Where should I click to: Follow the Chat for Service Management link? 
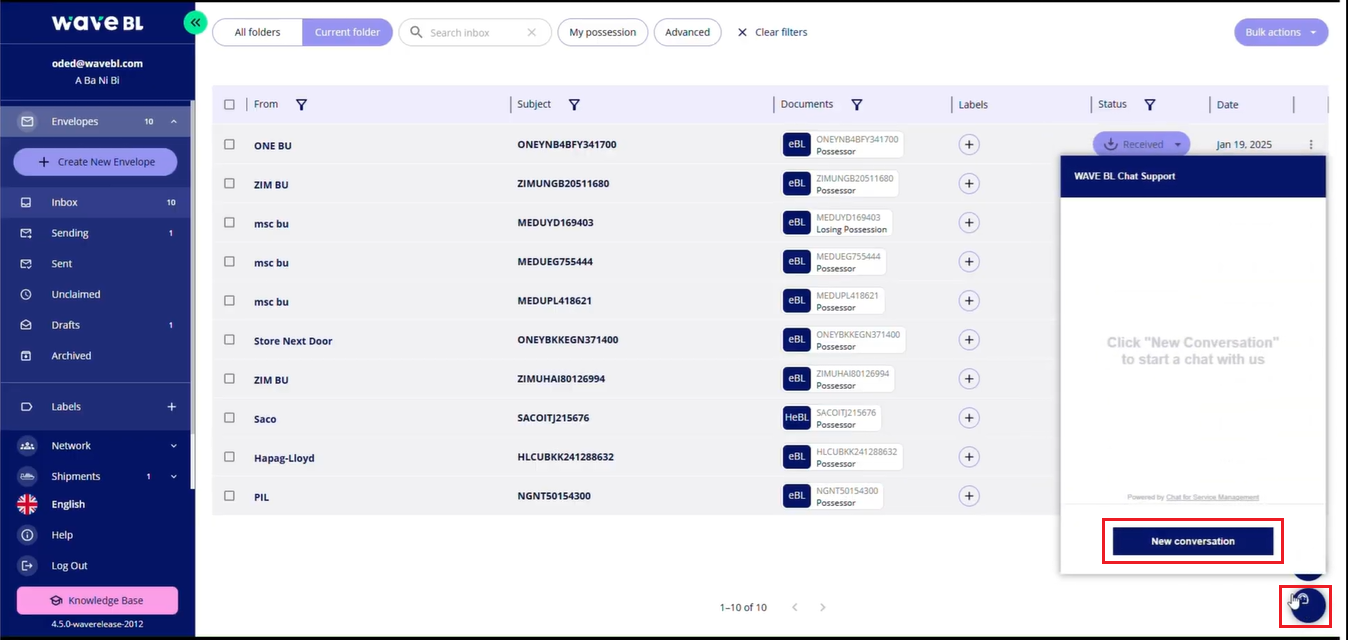(1212, 497)
